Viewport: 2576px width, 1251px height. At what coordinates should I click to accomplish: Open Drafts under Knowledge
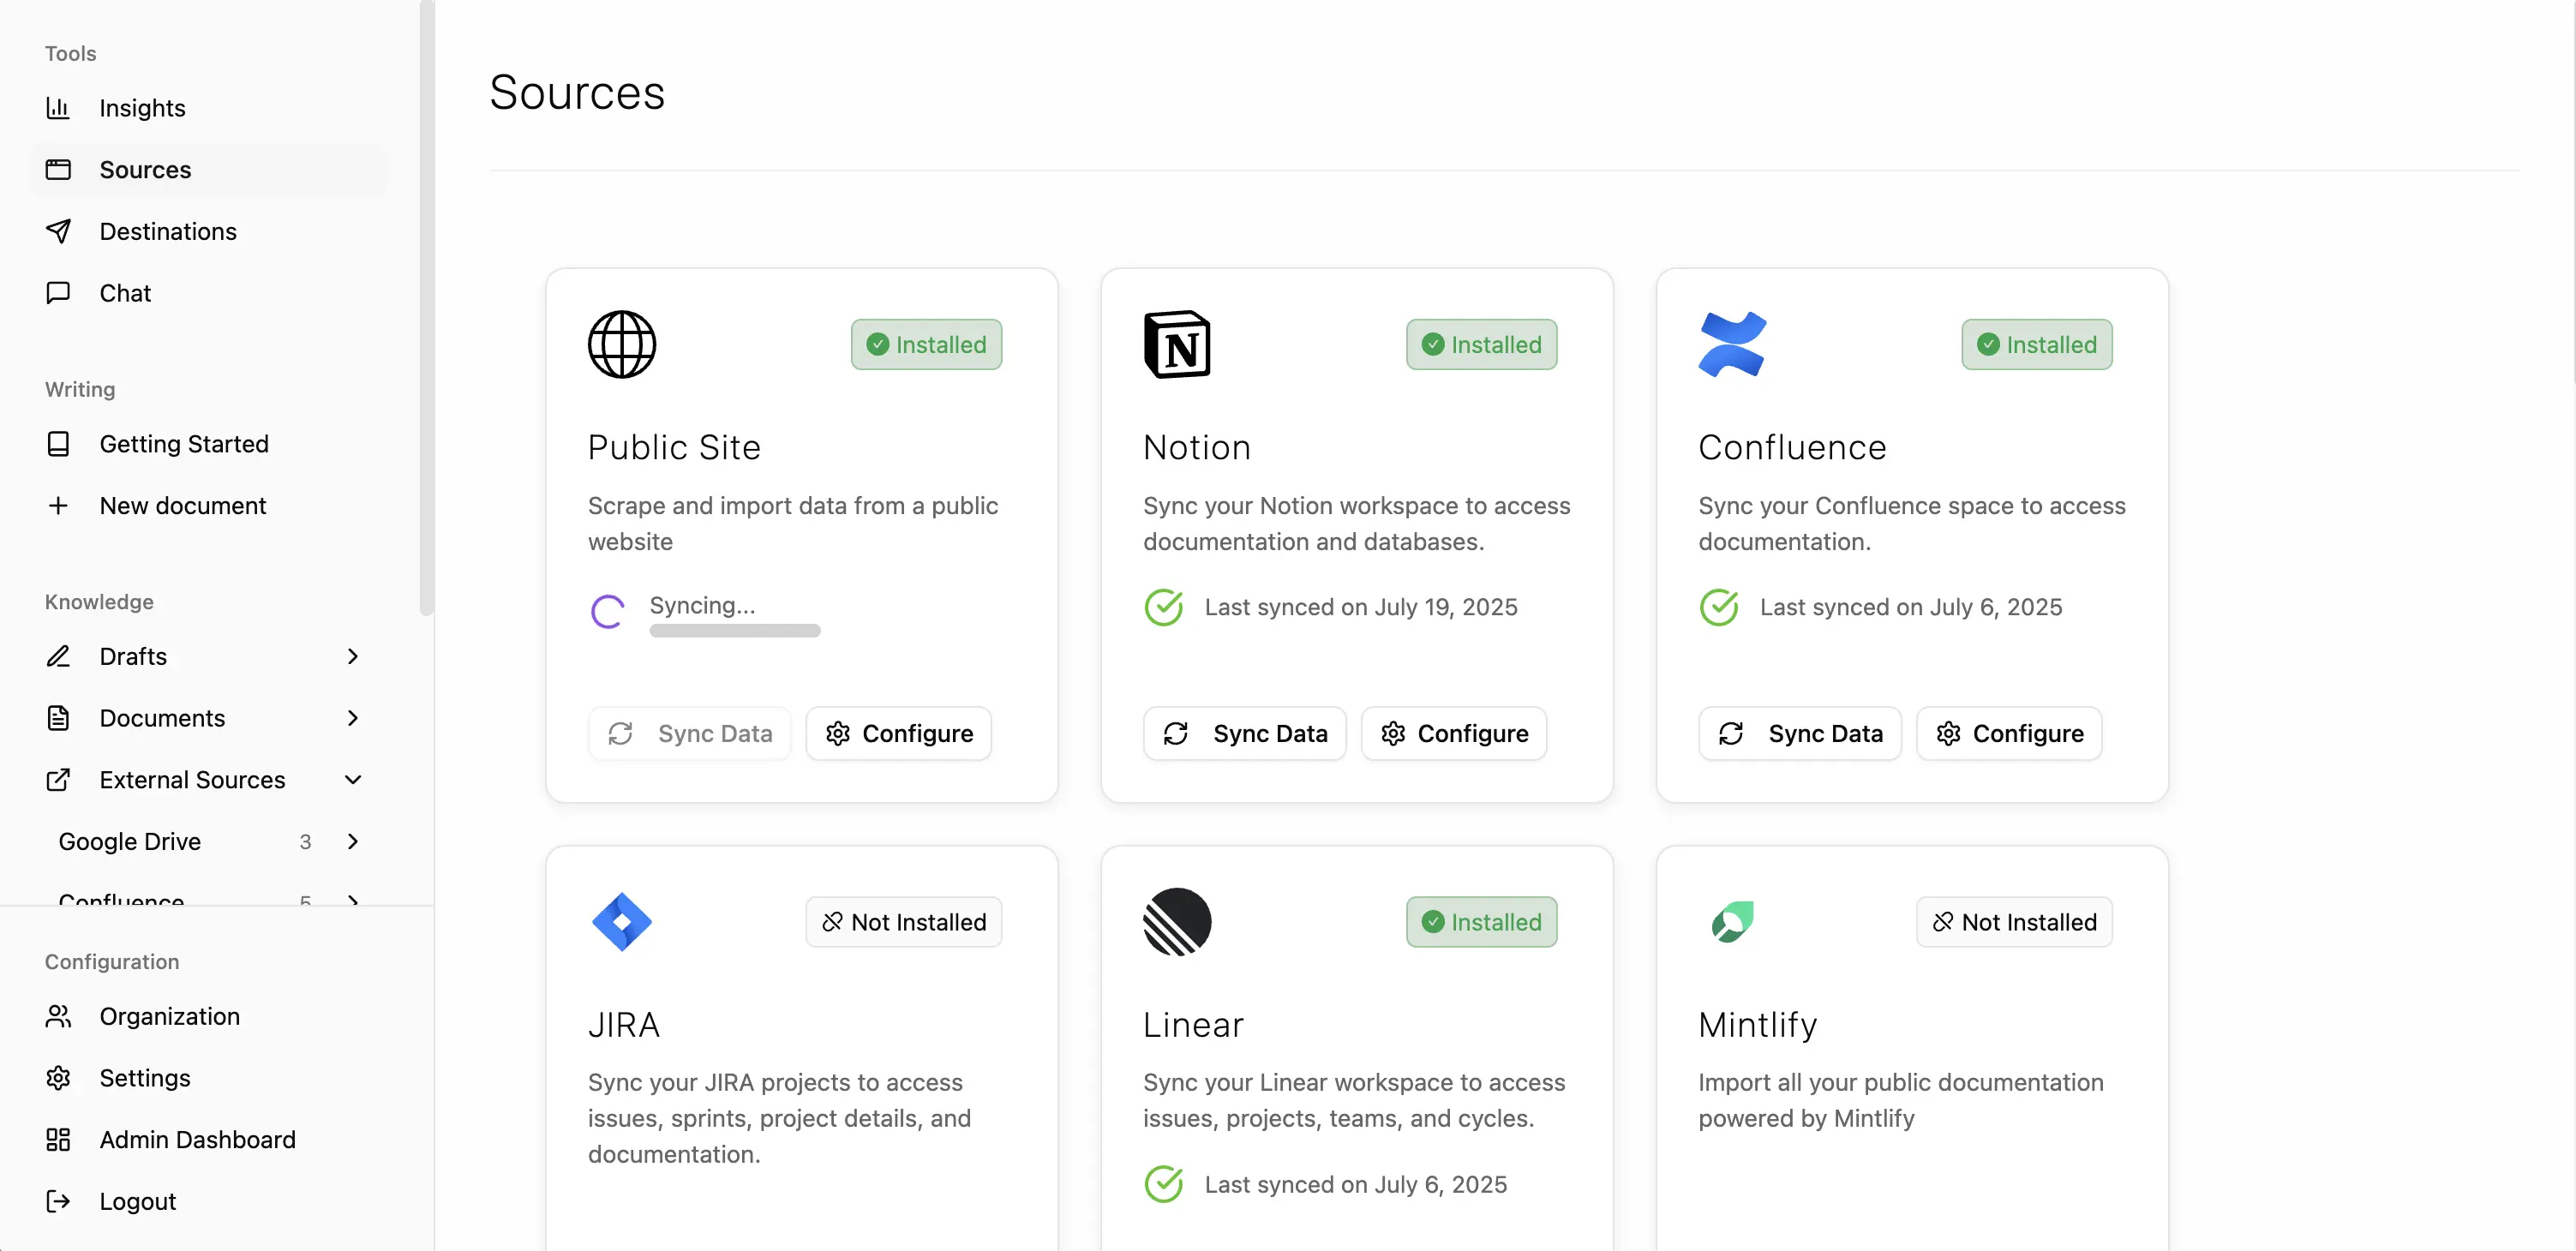(208, 657)
